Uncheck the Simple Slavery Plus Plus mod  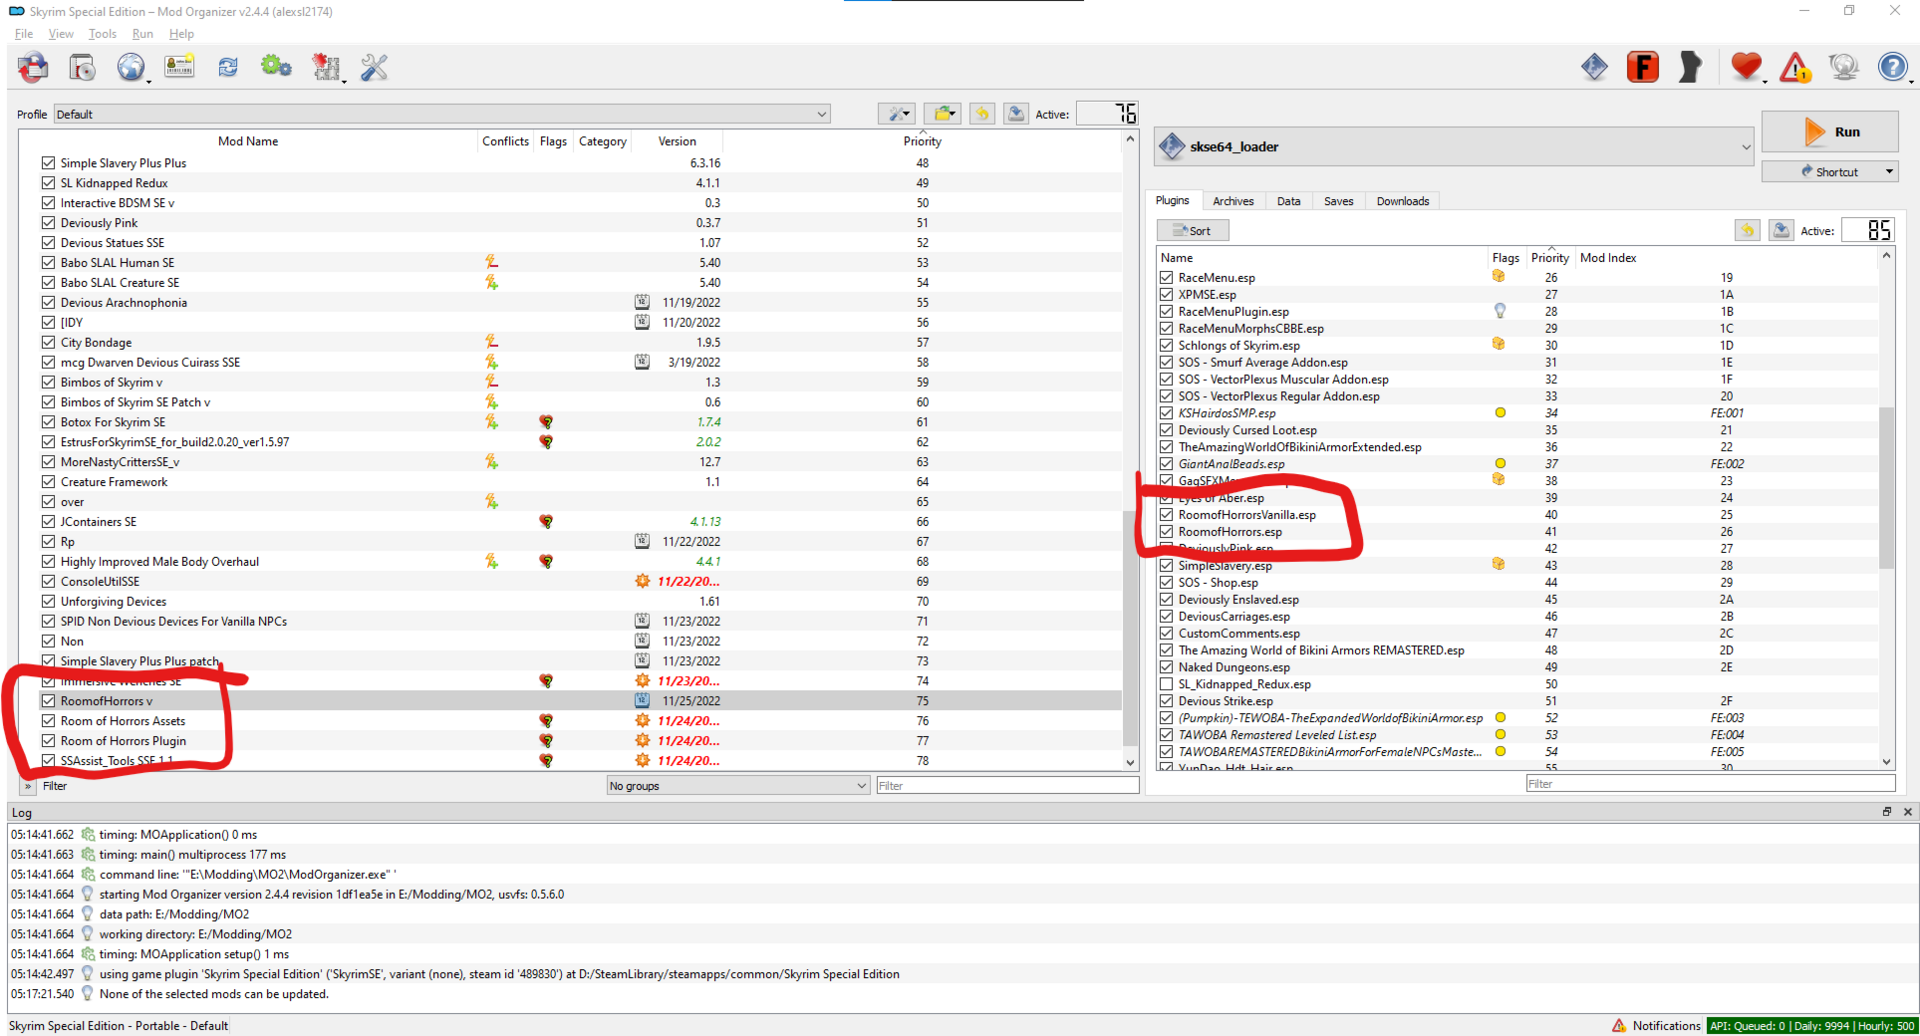(x=48, y=162)
